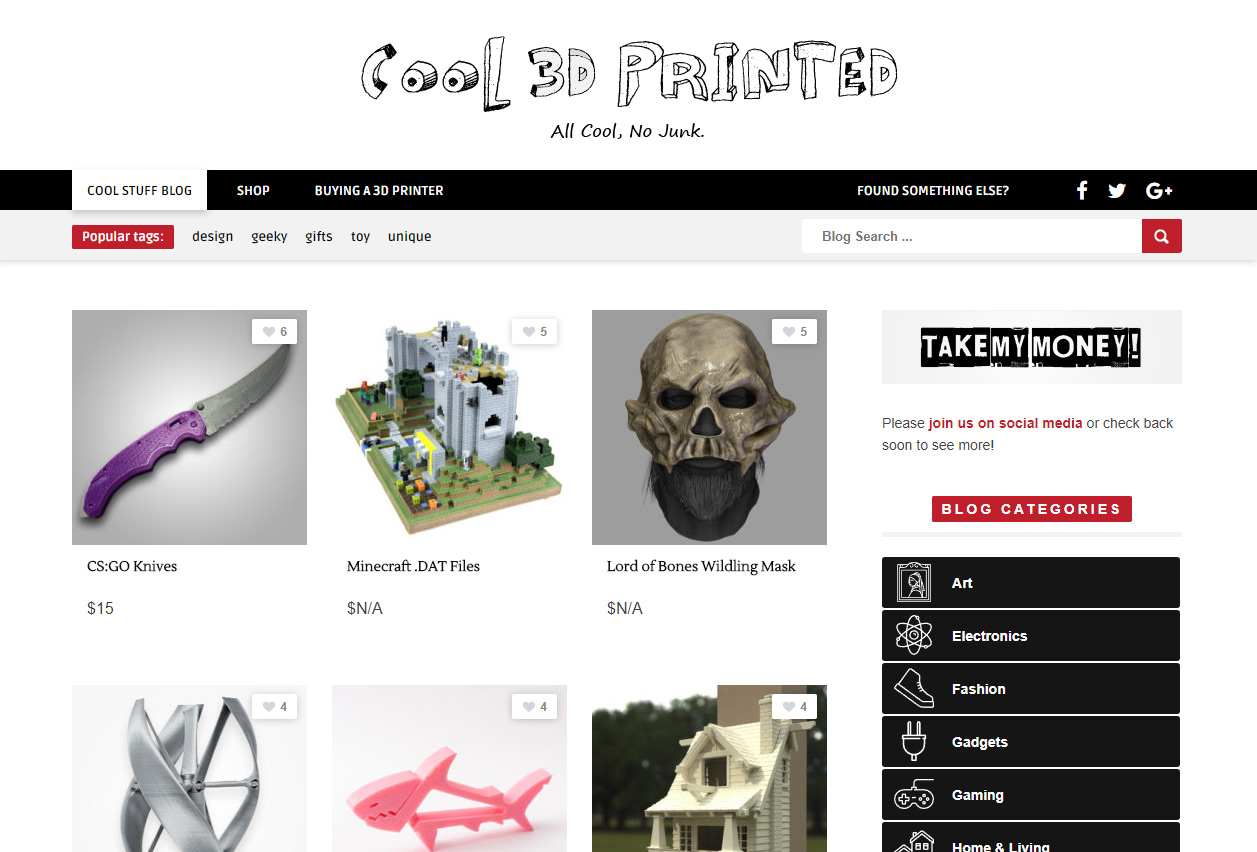Open the Shop menu item
The height and width of the screenshot is (852, 1257).
253,190
